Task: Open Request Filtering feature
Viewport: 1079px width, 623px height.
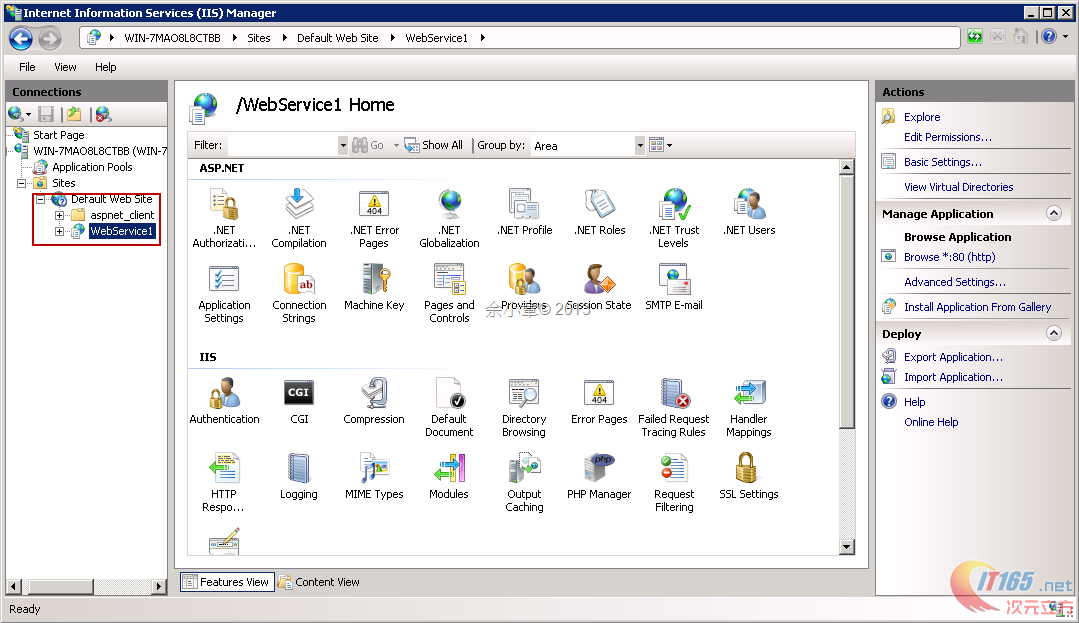Action: 674,482
